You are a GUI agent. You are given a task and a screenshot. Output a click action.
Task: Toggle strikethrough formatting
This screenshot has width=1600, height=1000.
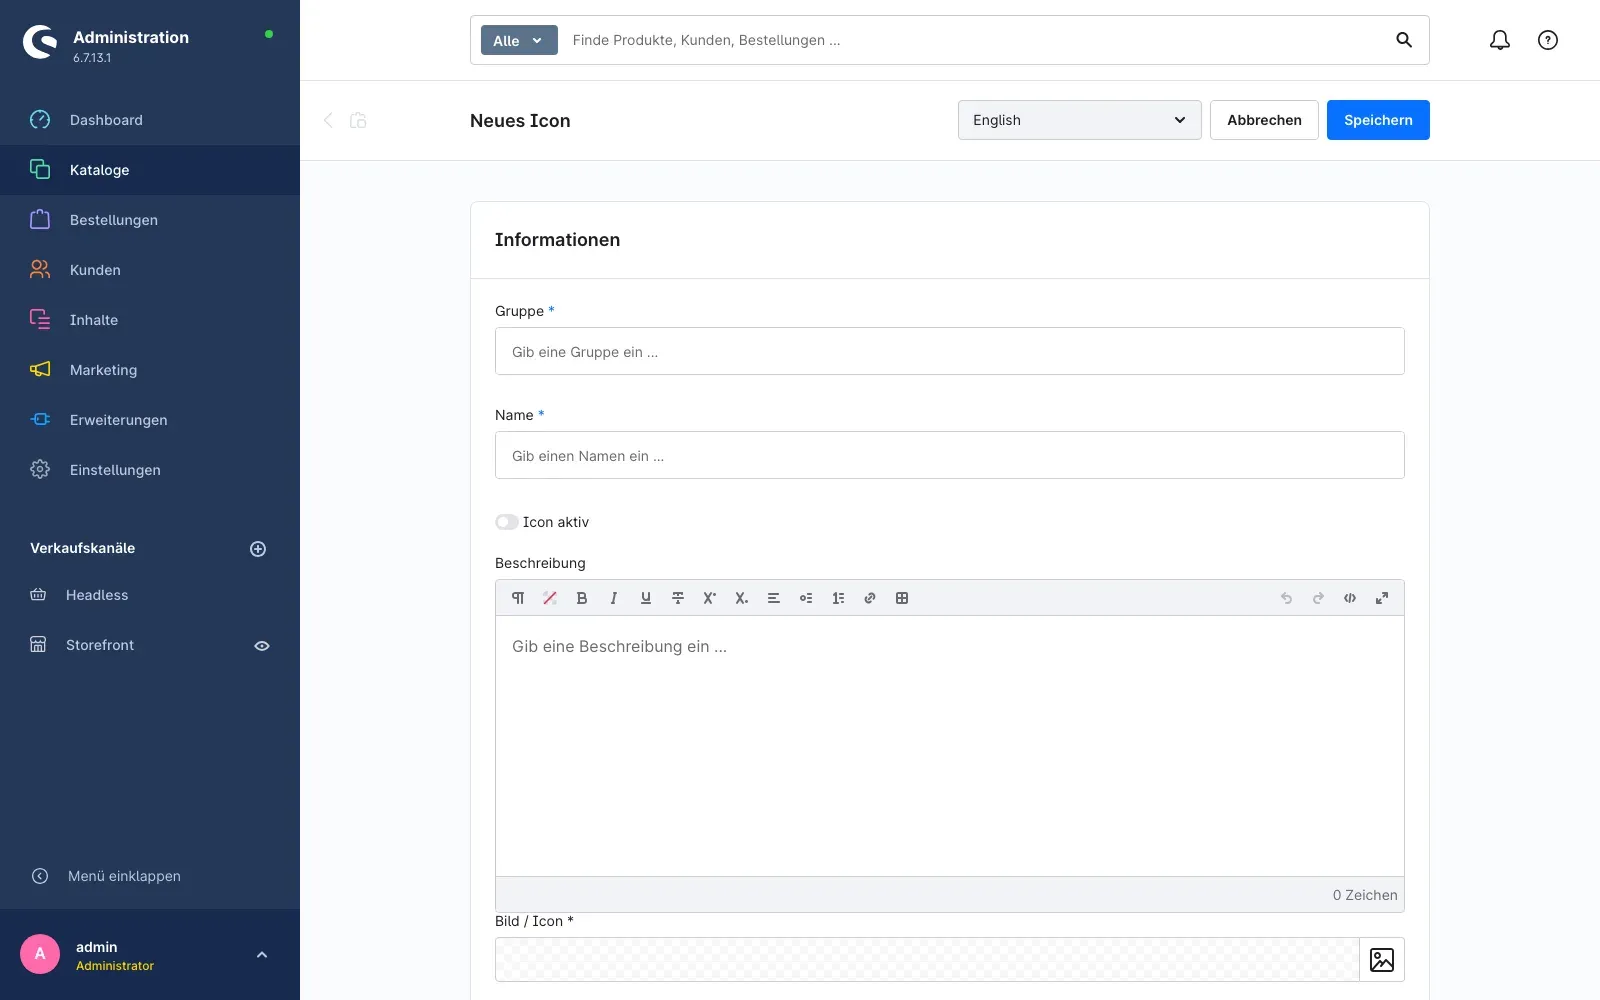pyautogui.click(x=678, y=598)
